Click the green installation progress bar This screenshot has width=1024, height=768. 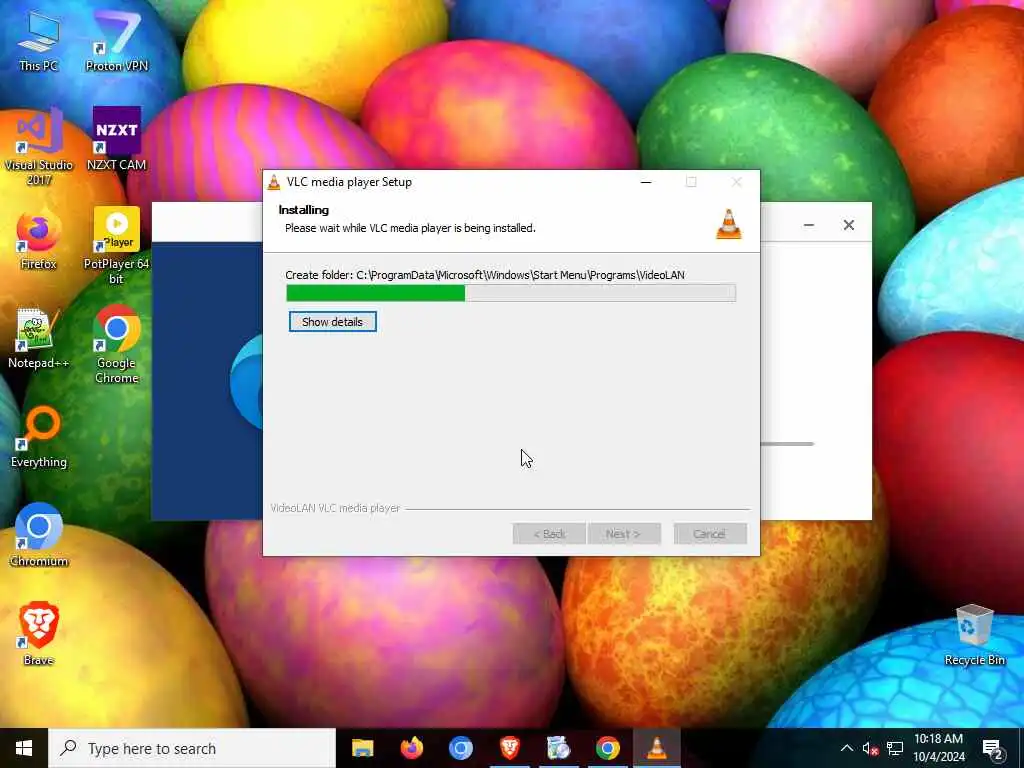[511, 293]
